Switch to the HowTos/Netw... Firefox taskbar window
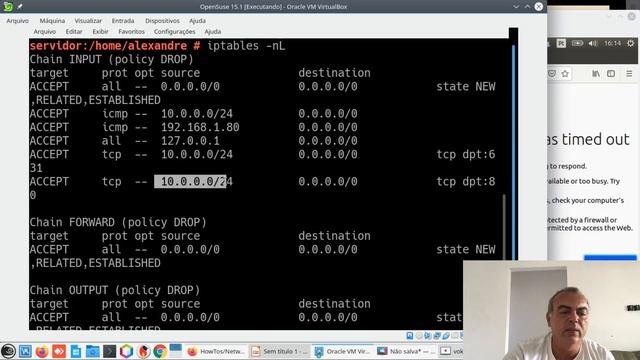The width and height of the screenshot is (640, 360). coord(215,351)
